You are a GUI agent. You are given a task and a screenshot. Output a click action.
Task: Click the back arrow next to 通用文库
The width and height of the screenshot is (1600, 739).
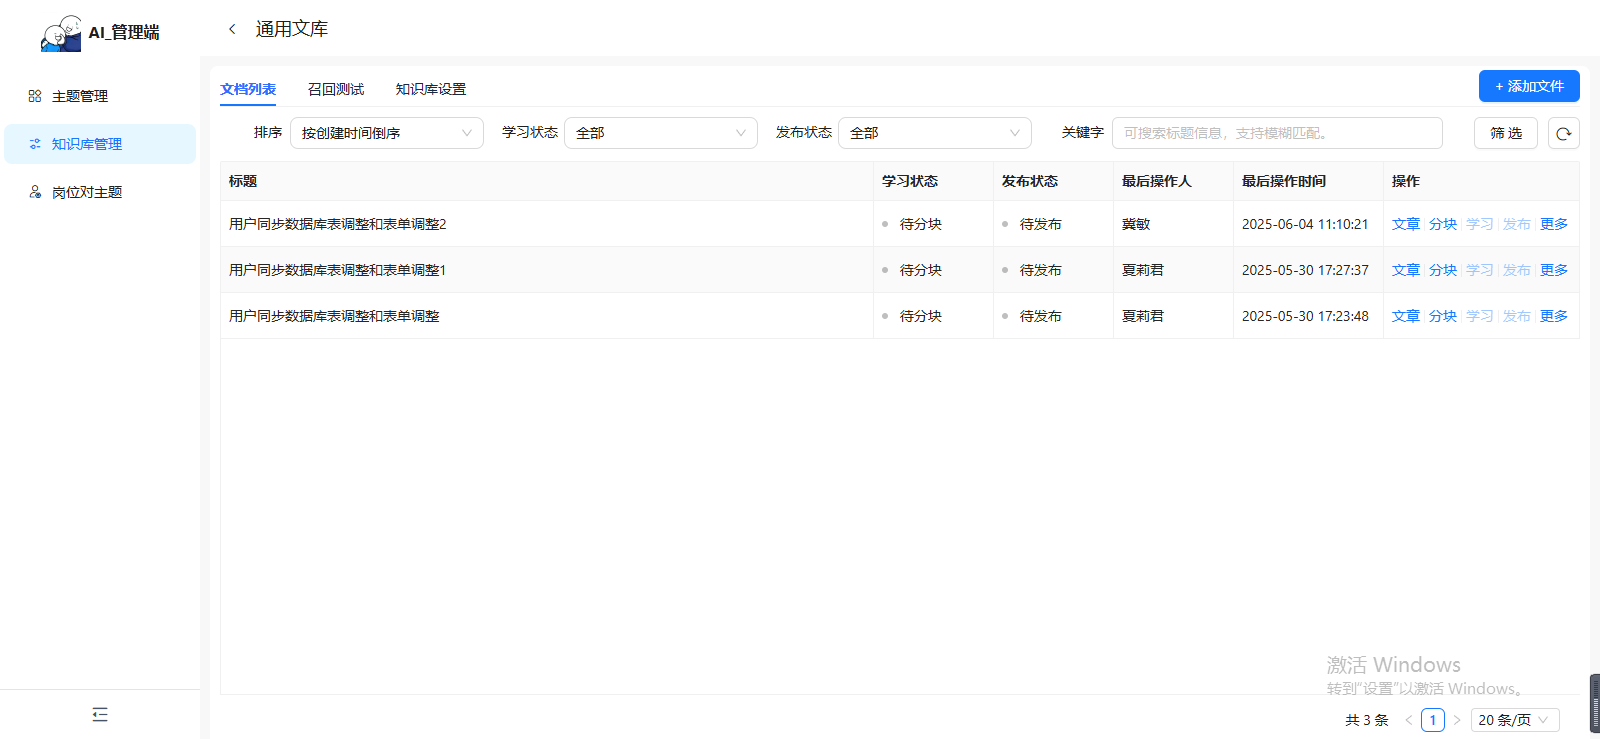(232, 29)
